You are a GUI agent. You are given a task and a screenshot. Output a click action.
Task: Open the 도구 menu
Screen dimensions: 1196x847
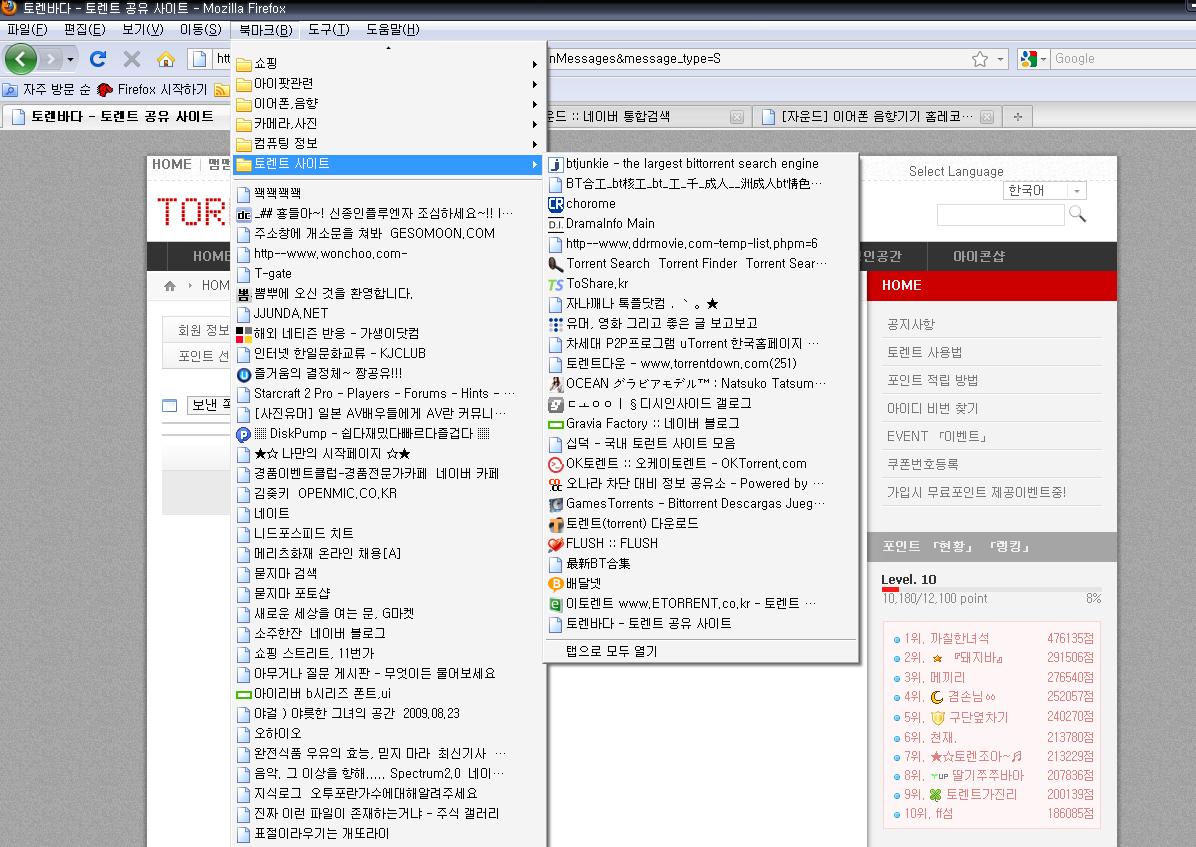click(329, 30)
